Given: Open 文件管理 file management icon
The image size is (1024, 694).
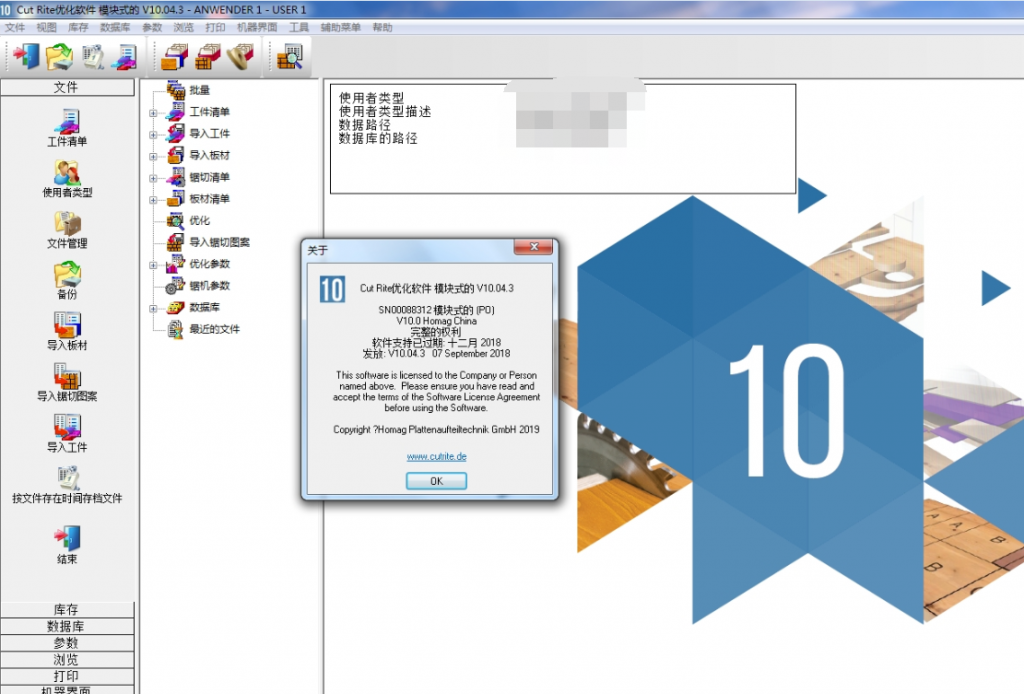Looking at the screenshot, I should (x=67, y=228).
